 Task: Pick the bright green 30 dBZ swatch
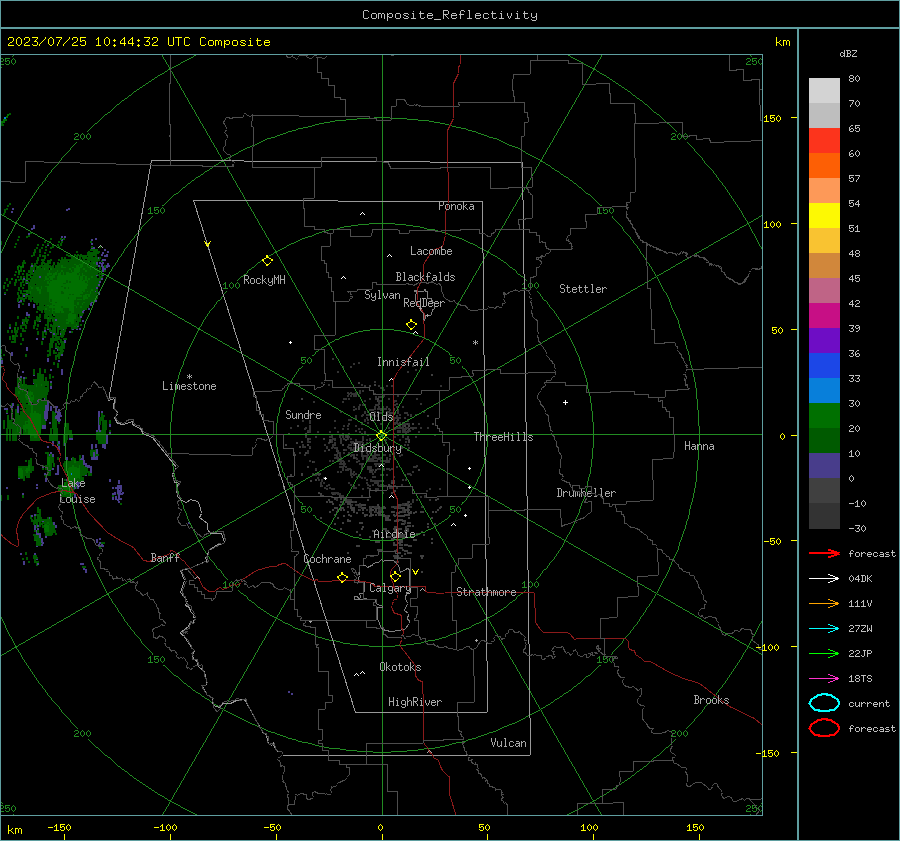[824, 415]
